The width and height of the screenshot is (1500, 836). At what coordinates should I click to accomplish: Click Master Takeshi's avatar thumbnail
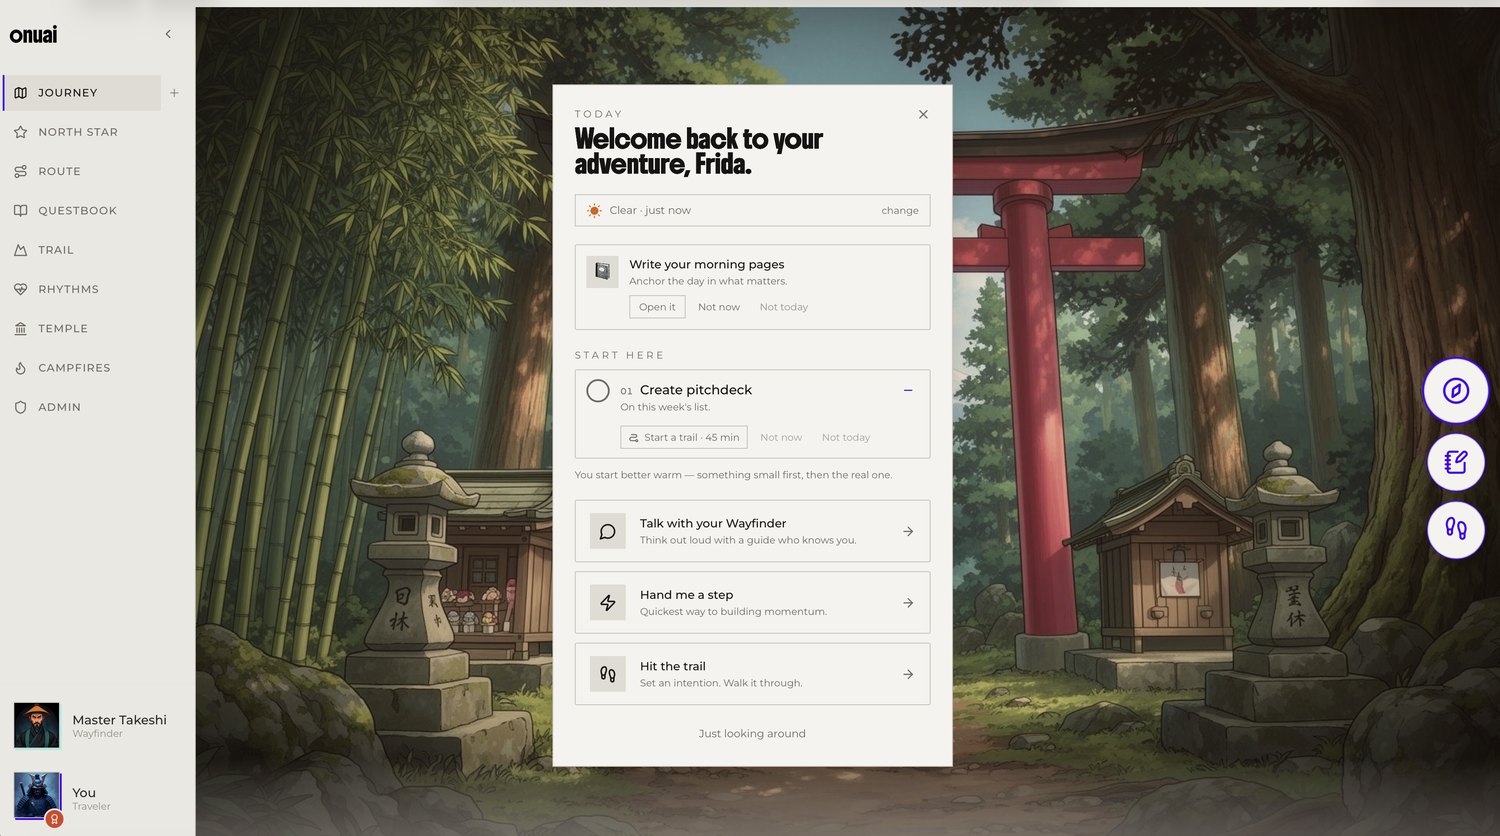pyautogui.click(x=37, y=725)
